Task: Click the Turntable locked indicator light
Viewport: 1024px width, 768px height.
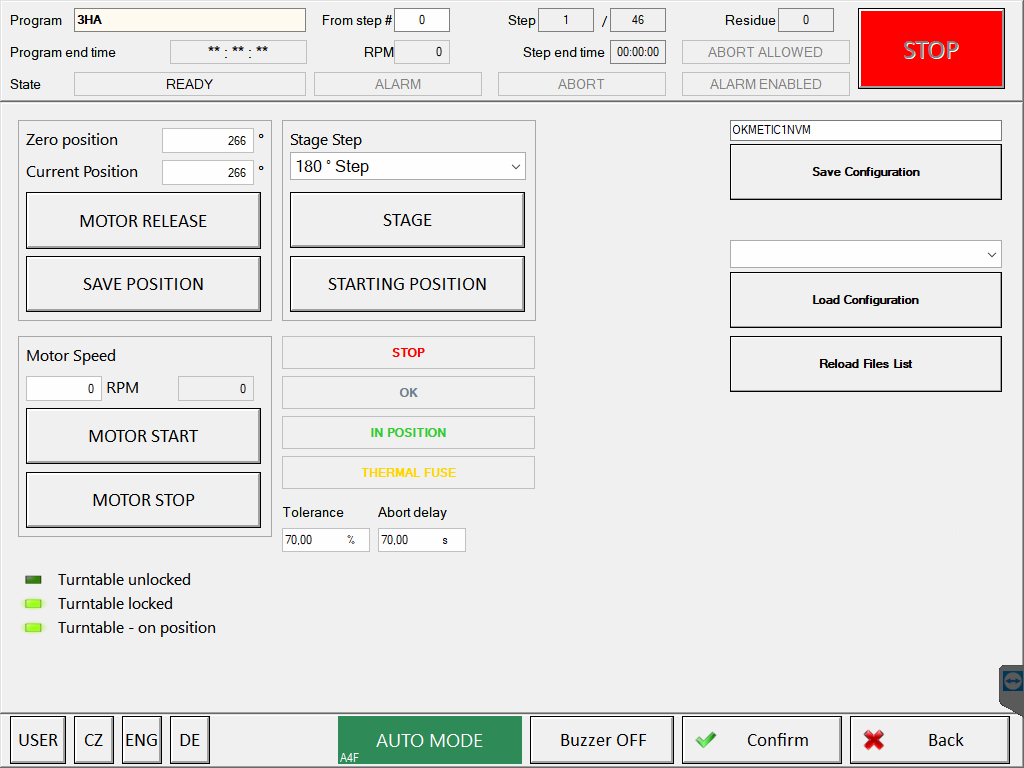Action: click(34, 604)
